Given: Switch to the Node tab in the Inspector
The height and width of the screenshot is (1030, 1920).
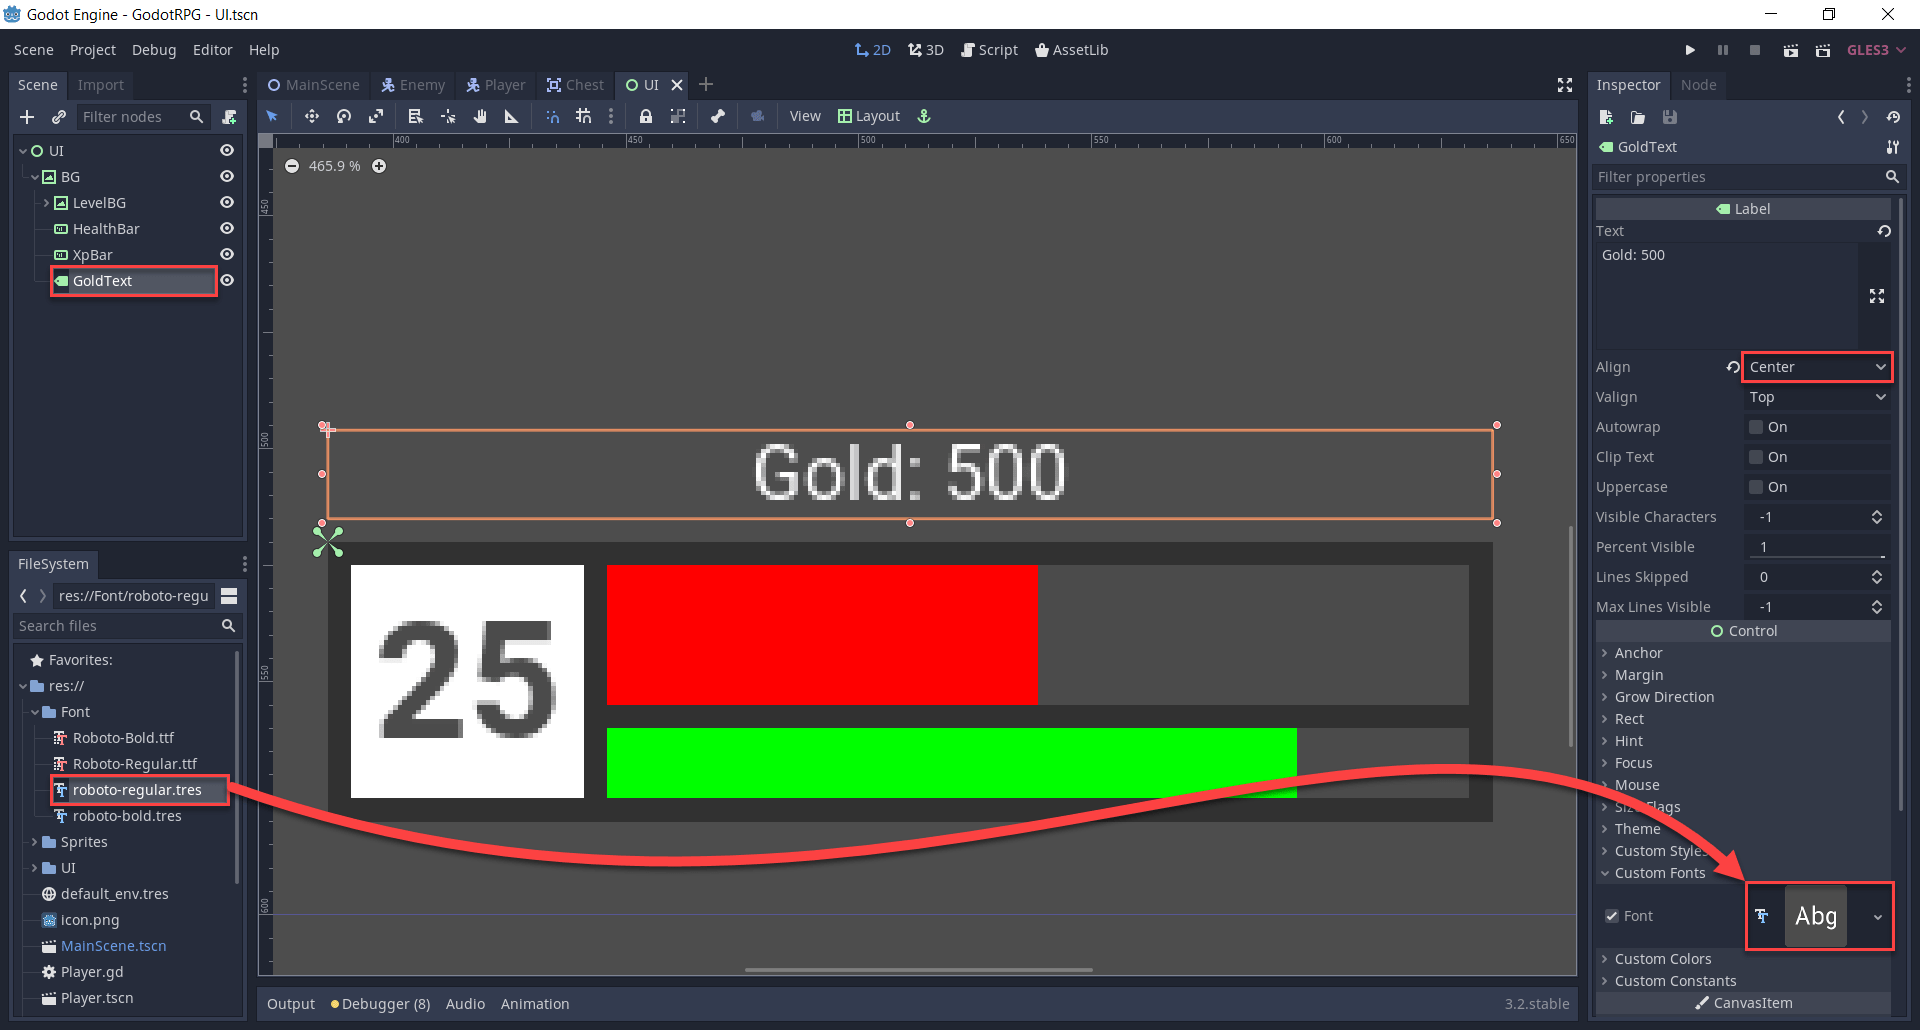Looking at the screenshot, I should (x=1699, y=85).
